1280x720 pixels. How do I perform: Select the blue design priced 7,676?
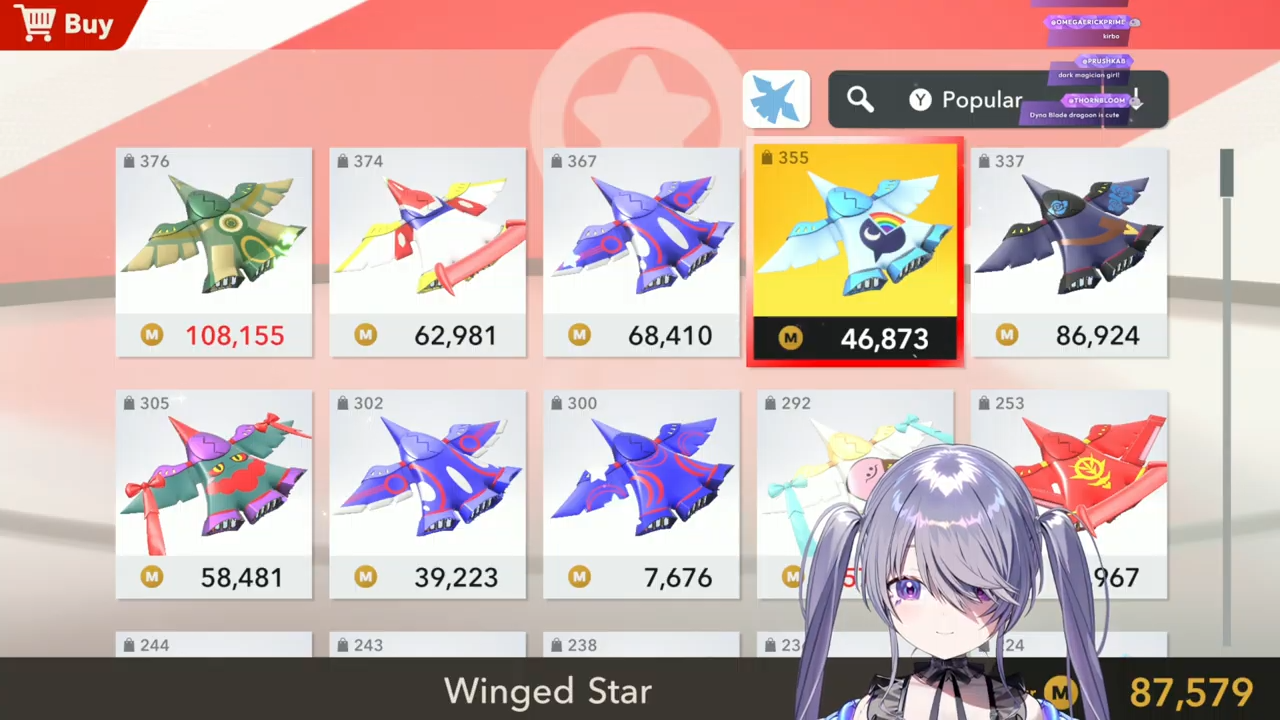[641, 494]
